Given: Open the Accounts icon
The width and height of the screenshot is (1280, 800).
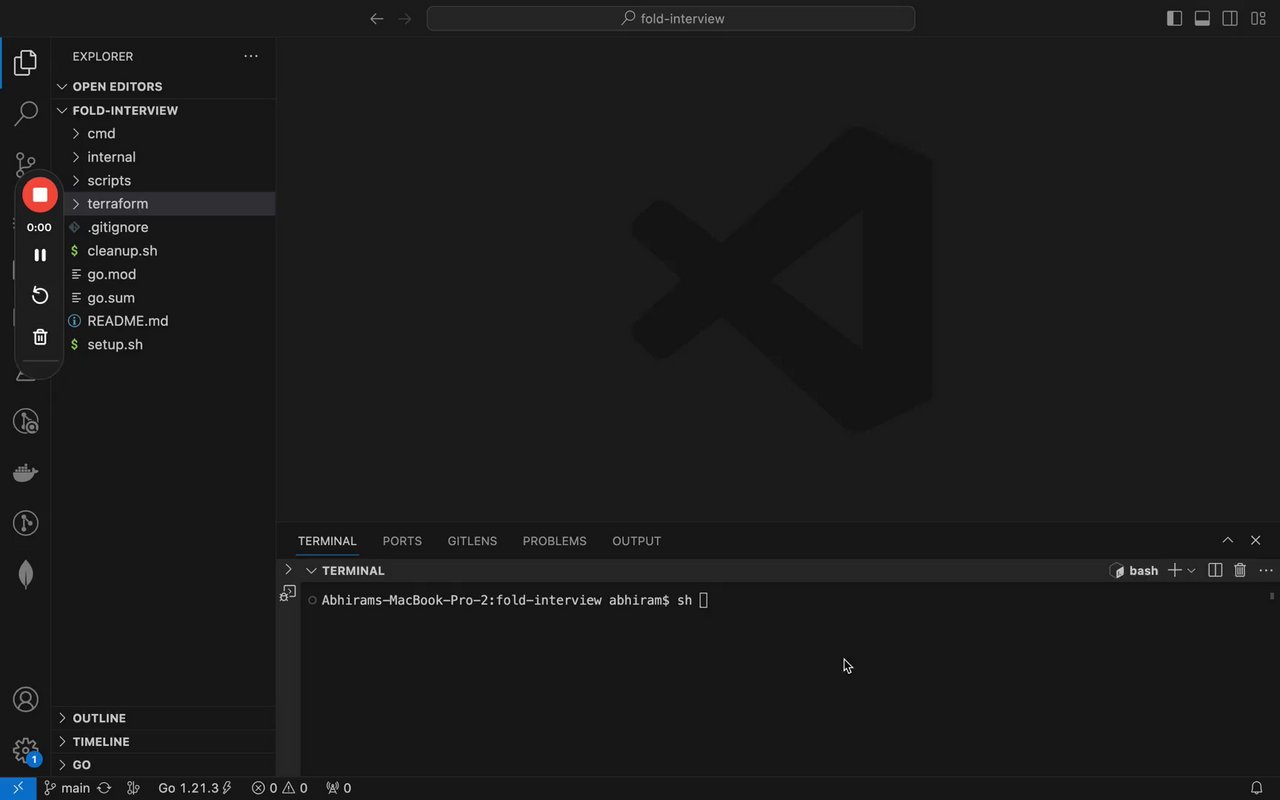Looking at the screenshot, I should [x=25, y=699].
